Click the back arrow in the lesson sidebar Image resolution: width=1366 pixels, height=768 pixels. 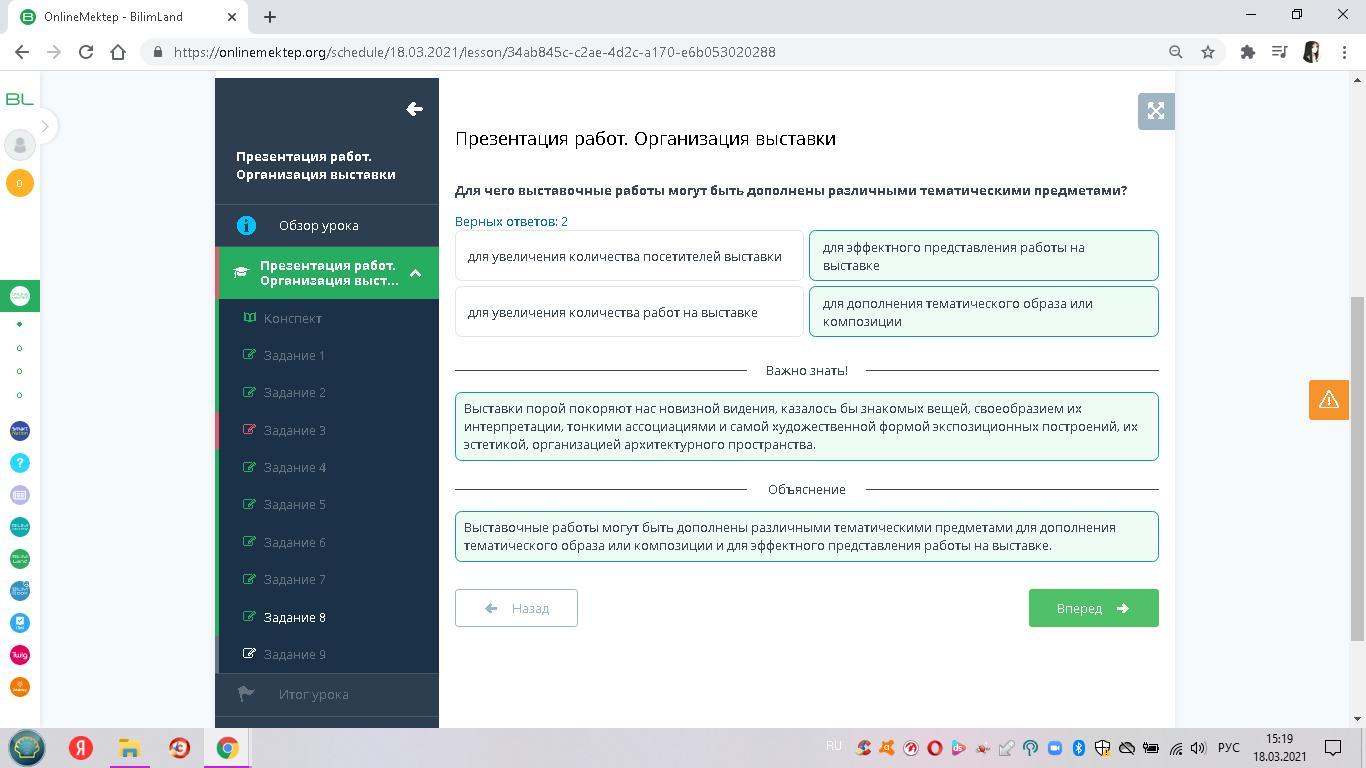coord(414,109)
